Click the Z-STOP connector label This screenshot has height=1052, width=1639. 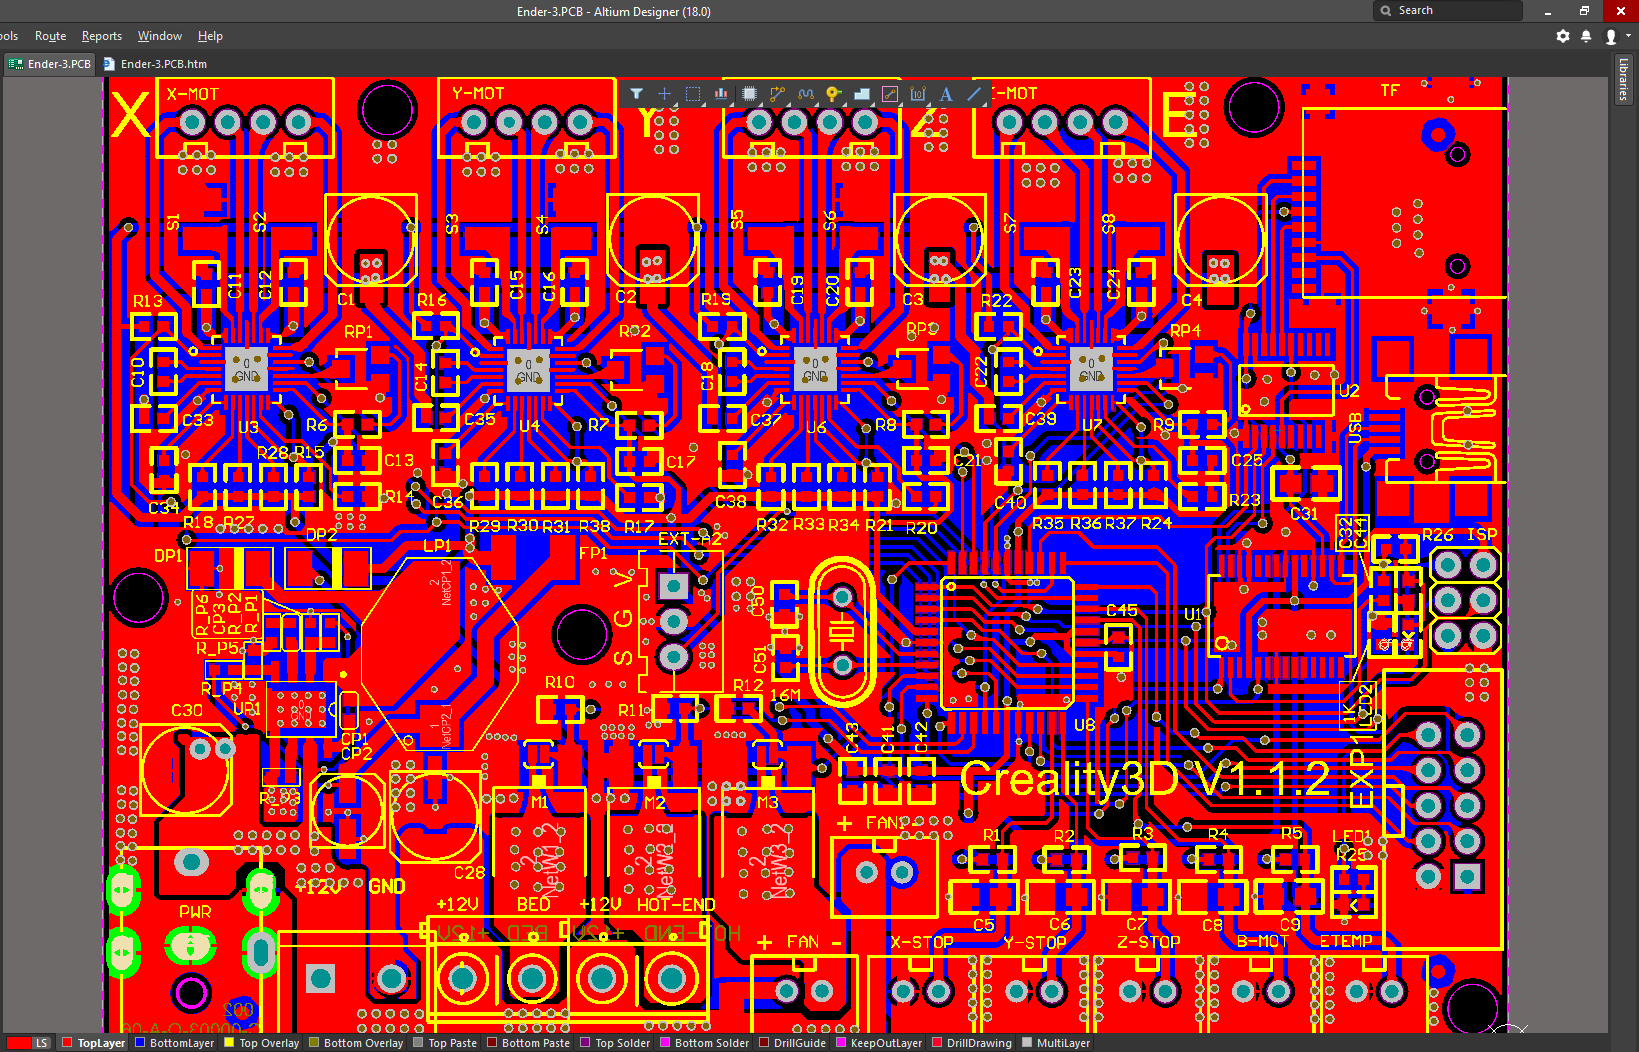[1148, 942]
